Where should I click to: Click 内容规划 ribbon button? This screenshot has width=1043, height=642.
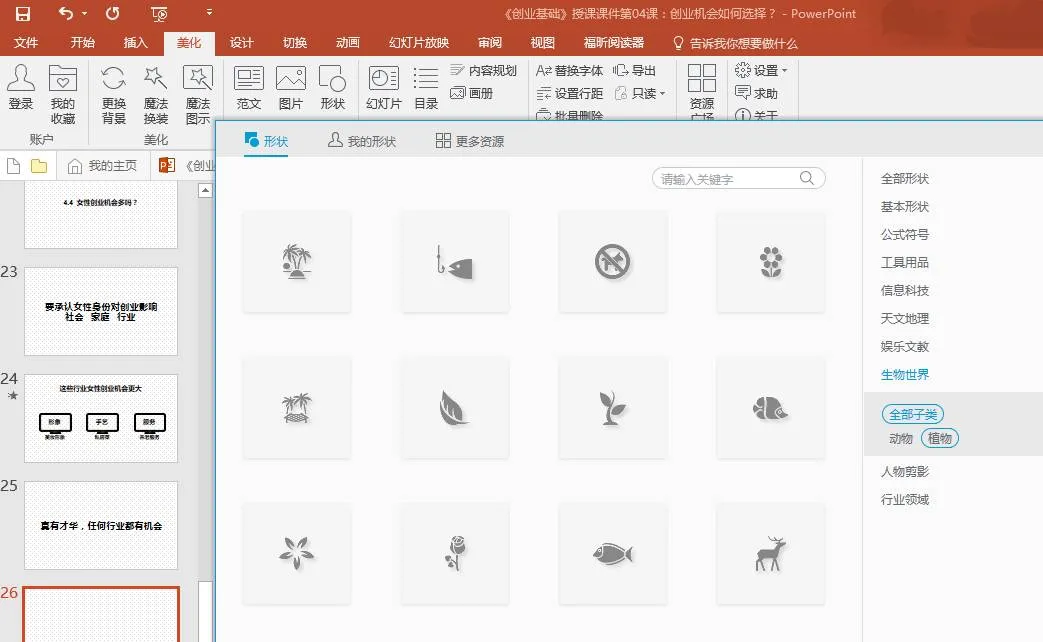(484, 71)
